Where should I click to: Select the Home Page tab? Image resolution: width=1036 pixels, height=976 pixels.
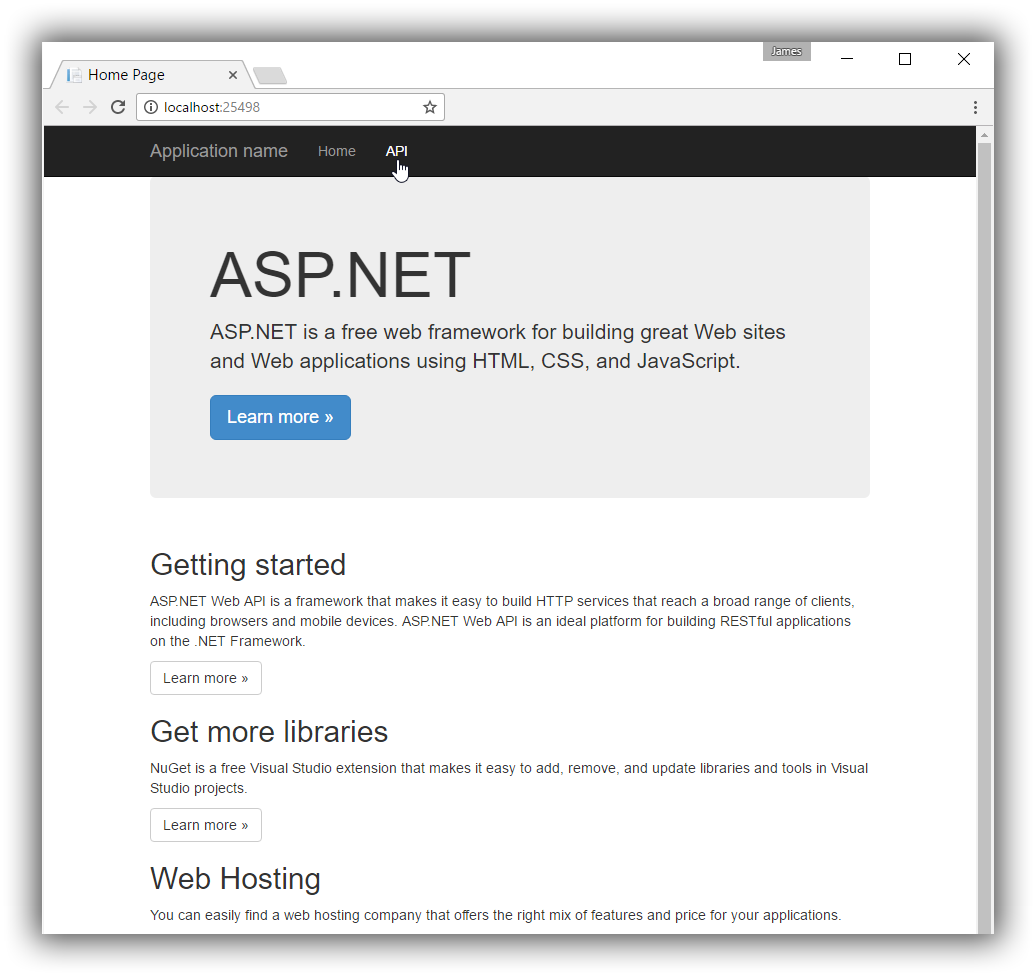coord(151,75)
